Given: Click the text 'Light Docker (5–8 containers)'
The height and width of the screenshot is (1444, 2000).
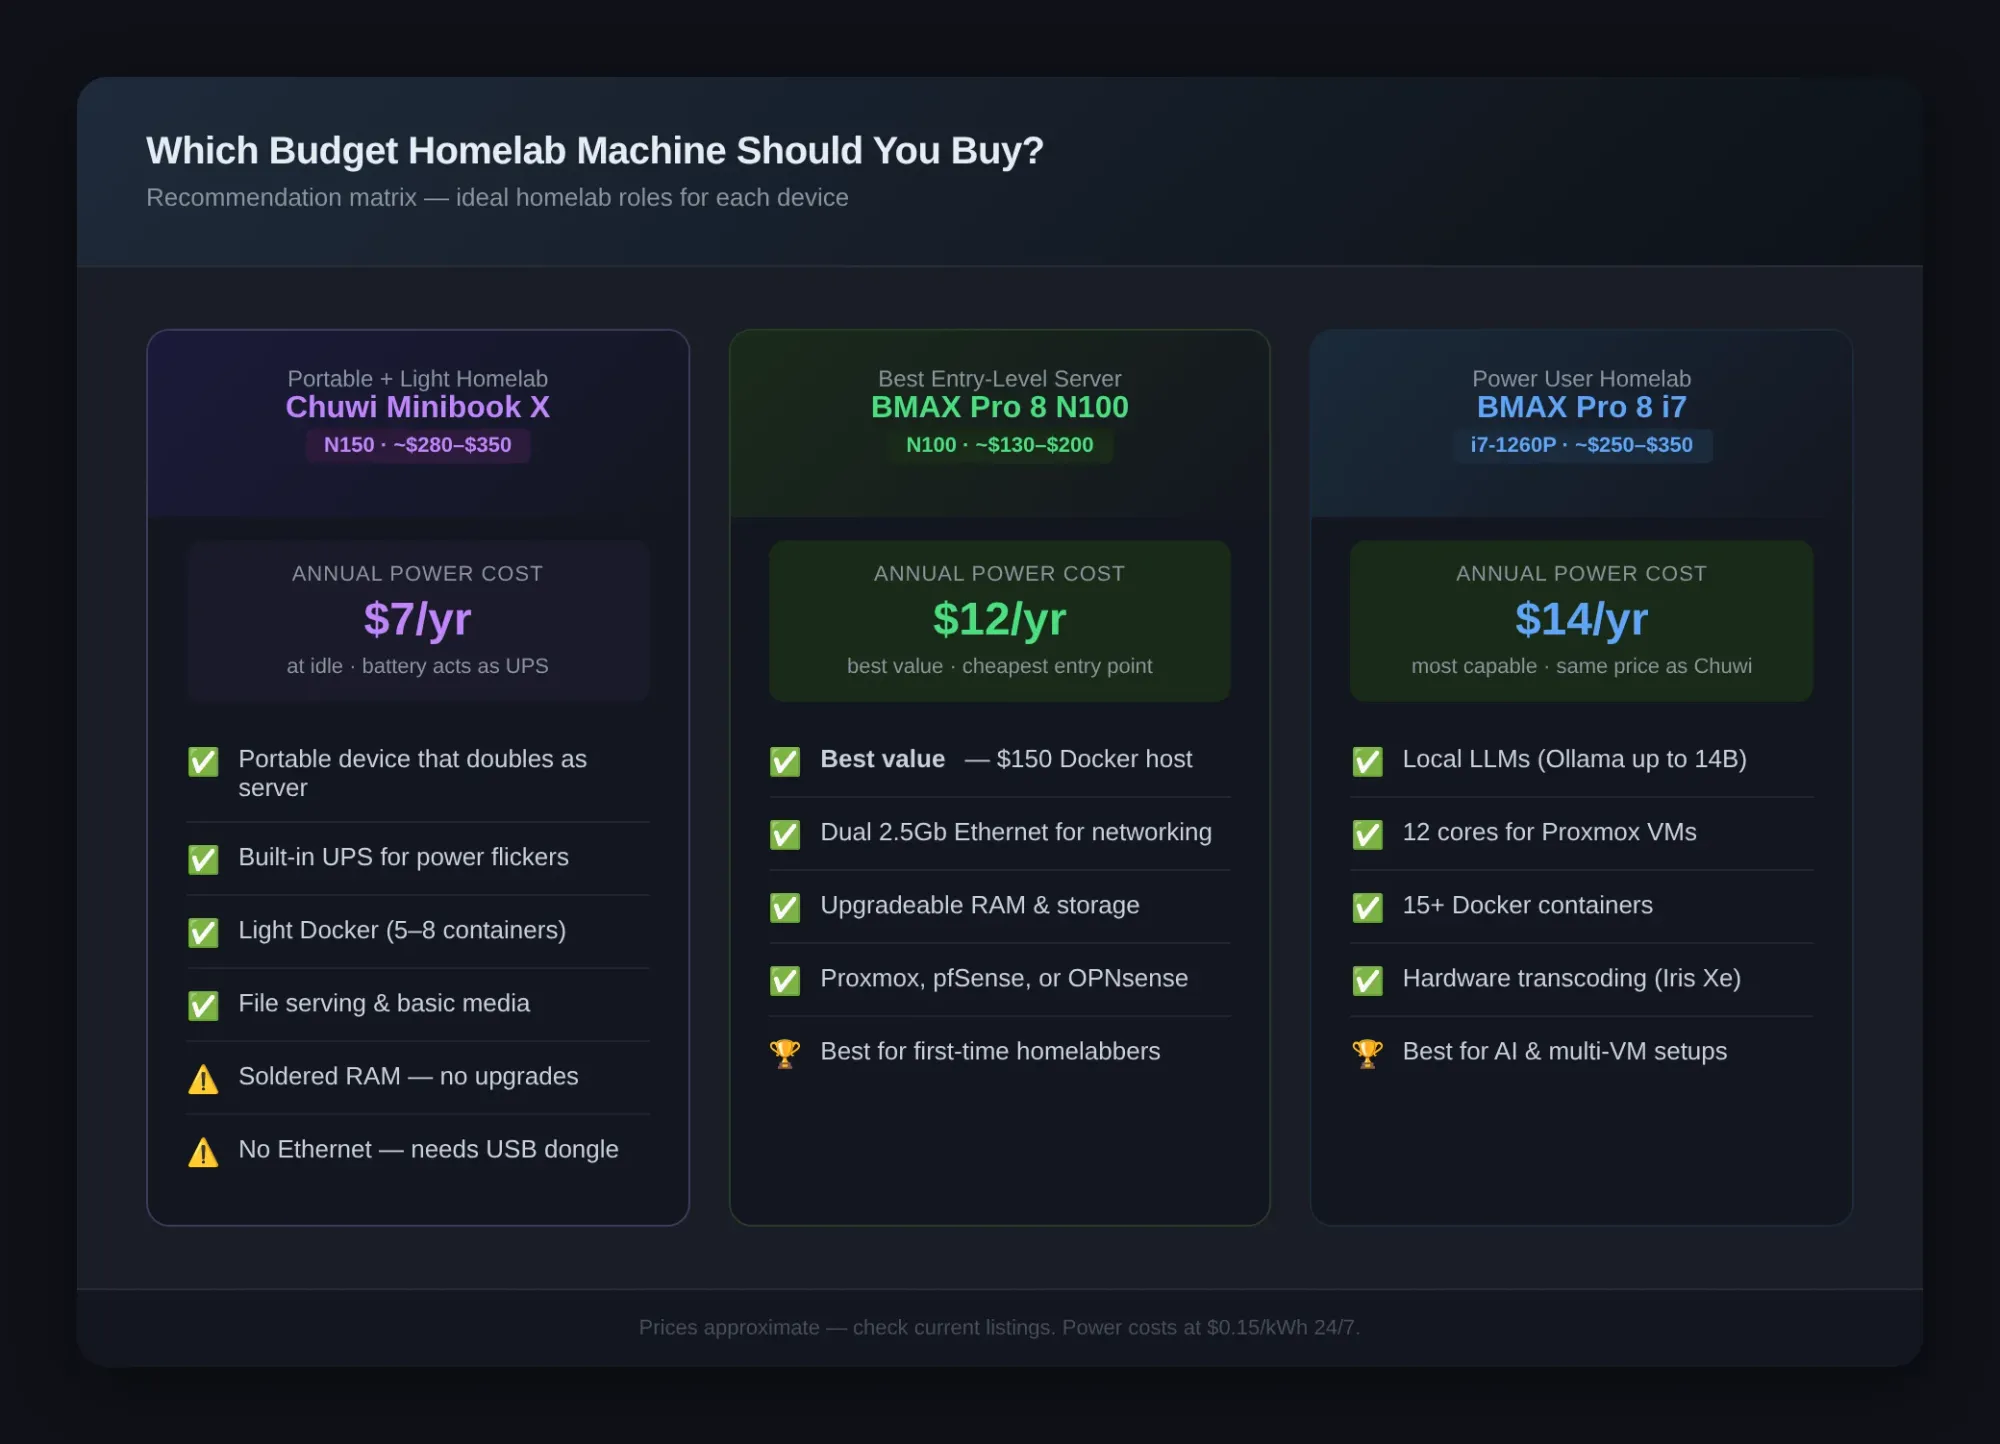Looking at the screenshot, I should 402,931.
